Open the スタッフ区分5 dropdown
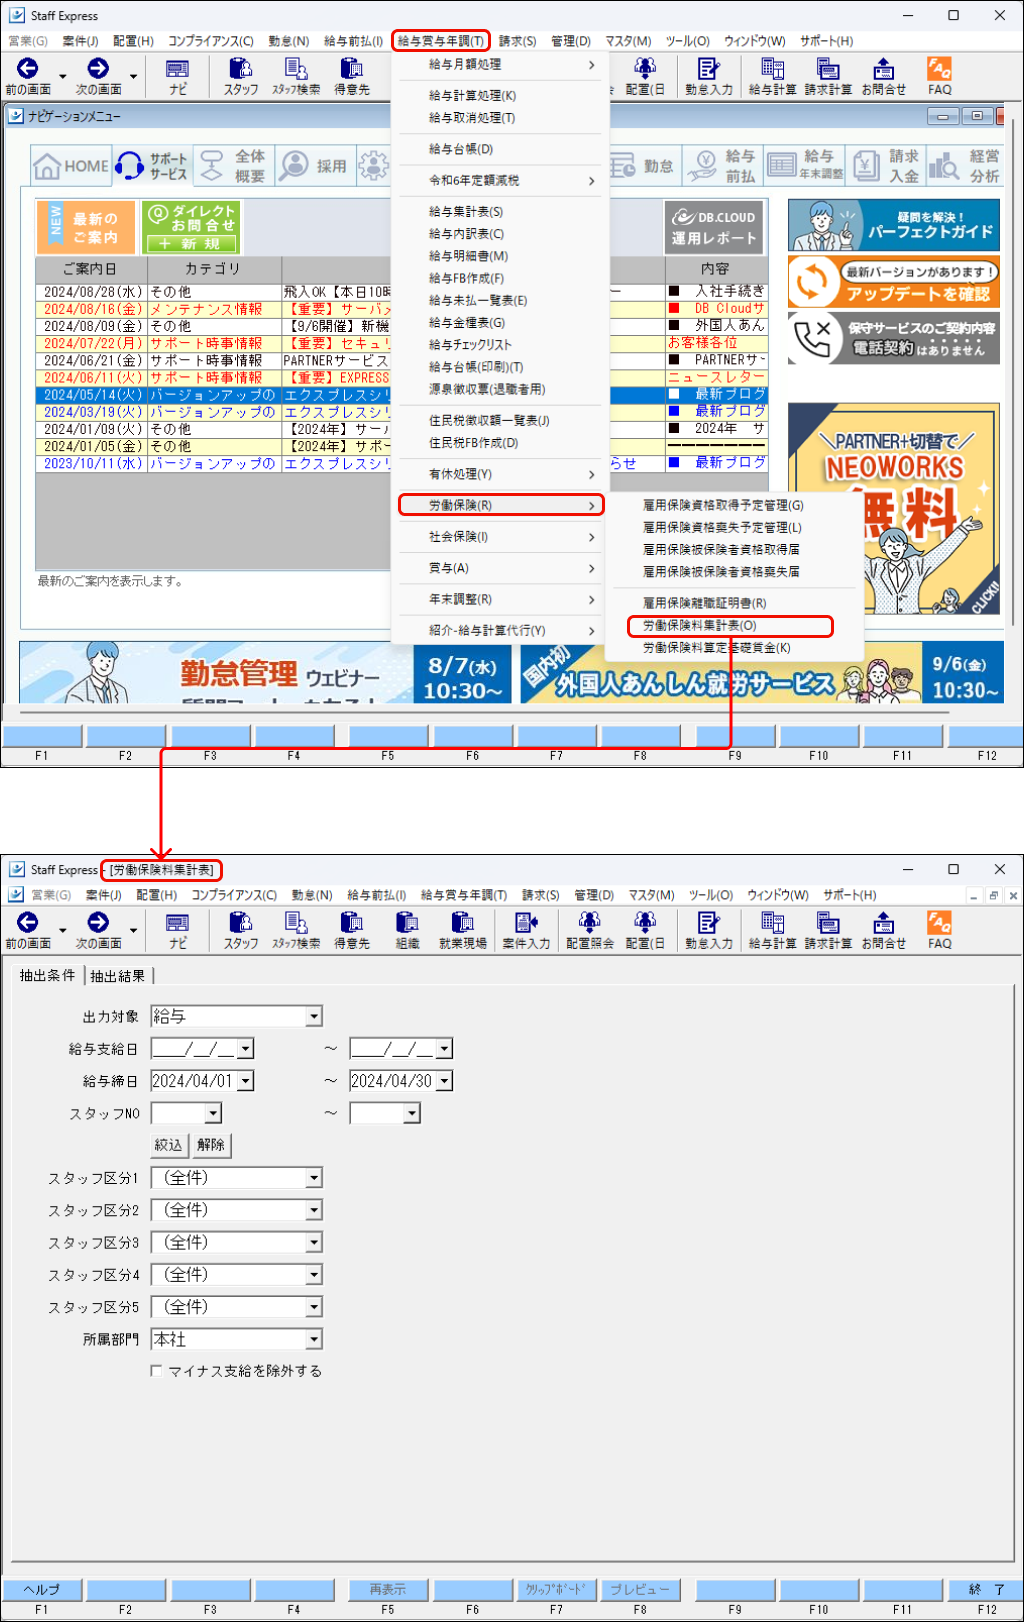The image size is (1024, 1622). [314, 1307]
